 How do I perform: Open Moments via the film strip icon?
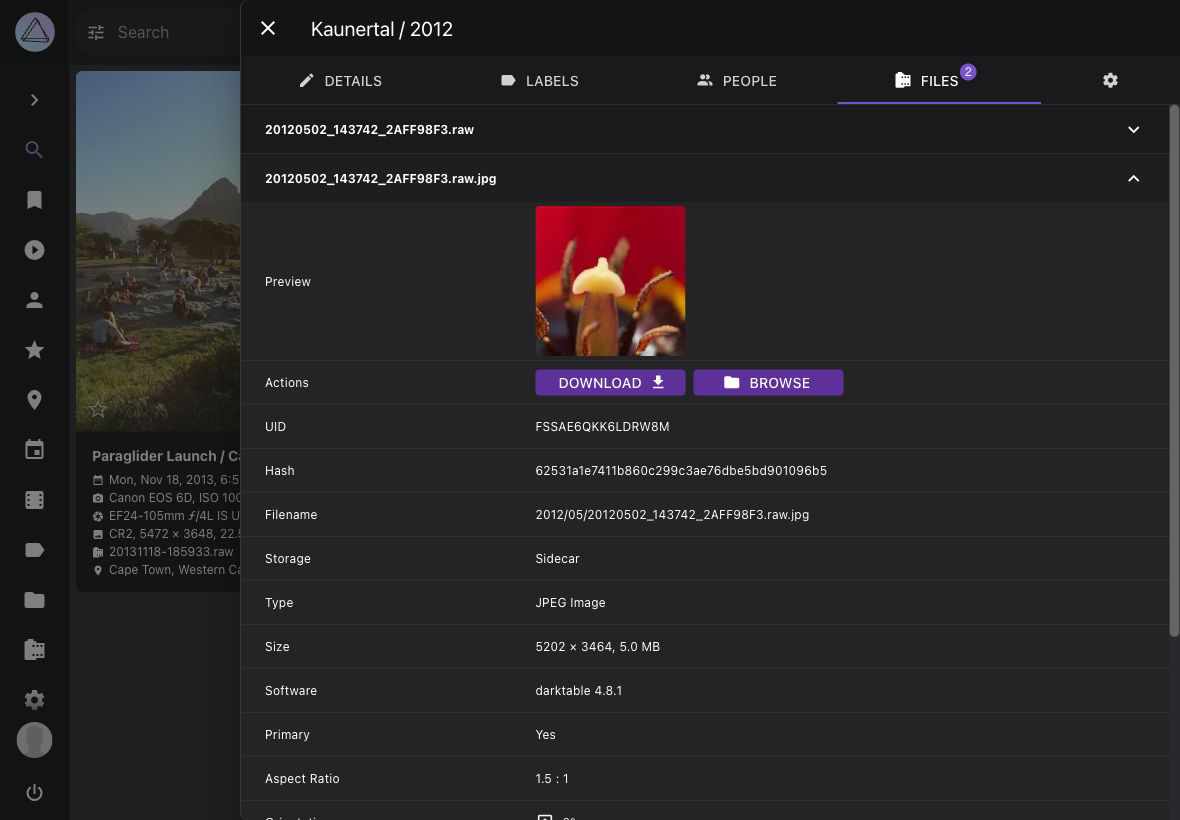(x=34, y=499)
